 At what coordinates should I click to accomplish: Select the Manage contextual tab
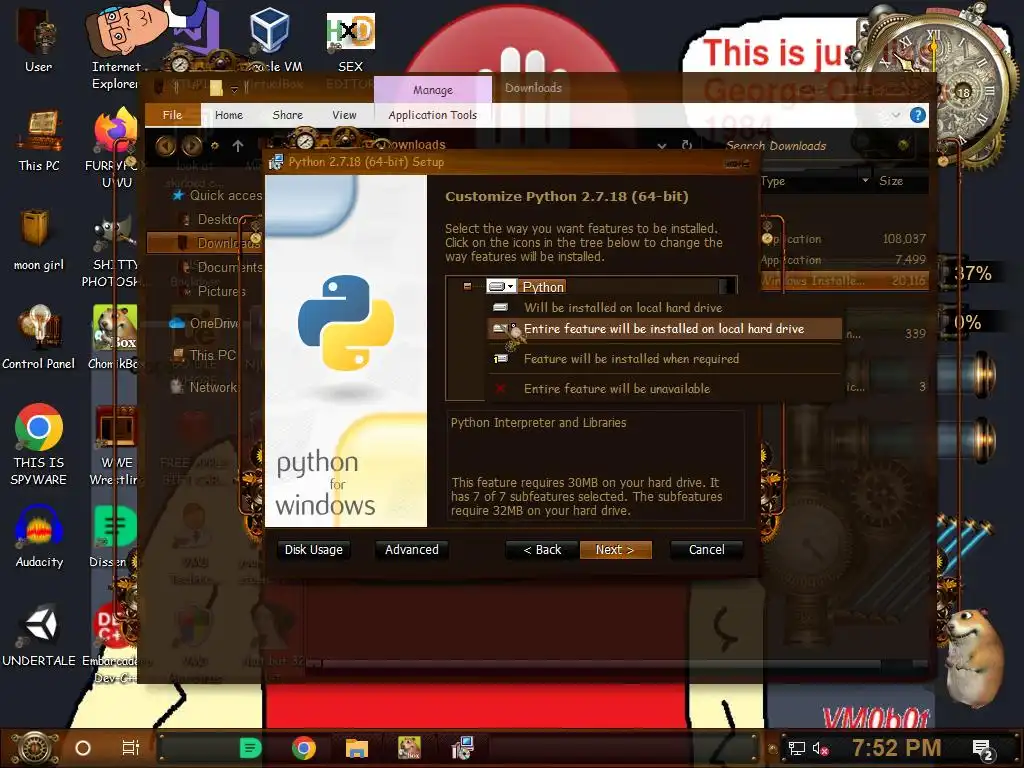pos(432,90)
